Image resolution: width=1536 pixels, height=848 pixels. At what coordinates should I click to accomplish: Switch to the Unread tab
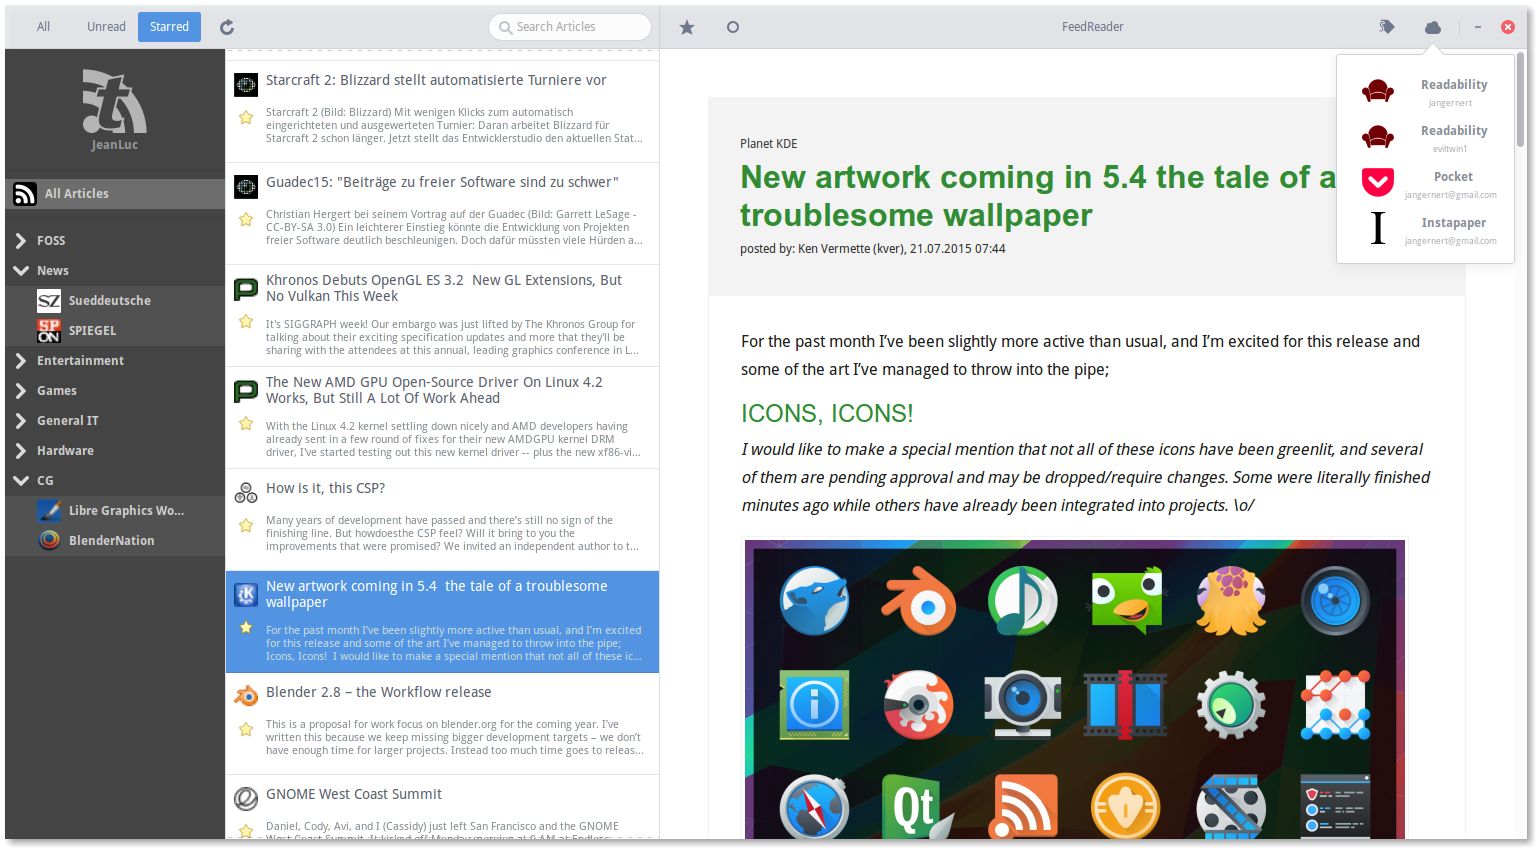point(105,27)
